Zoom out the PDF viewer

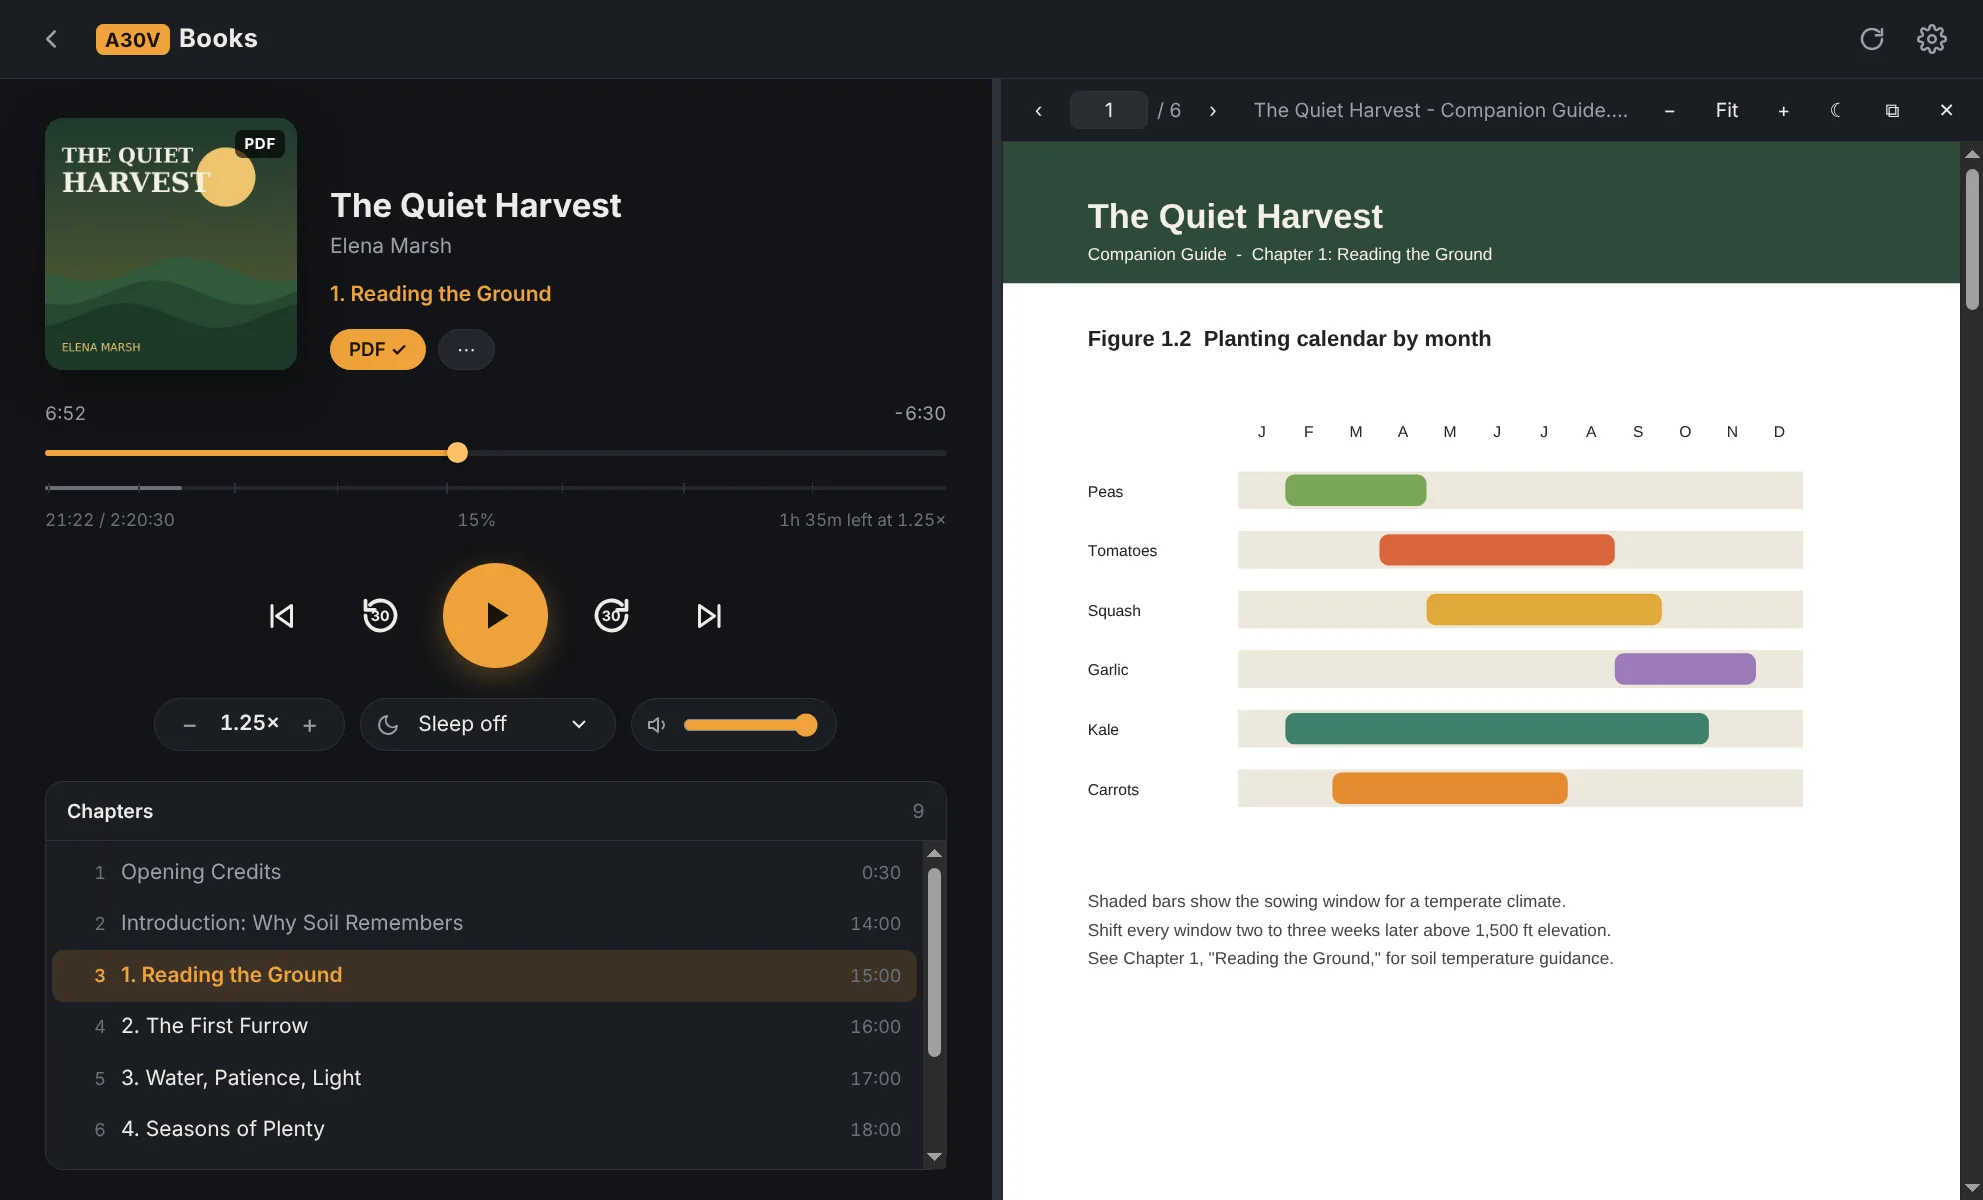click(1669, 111)
